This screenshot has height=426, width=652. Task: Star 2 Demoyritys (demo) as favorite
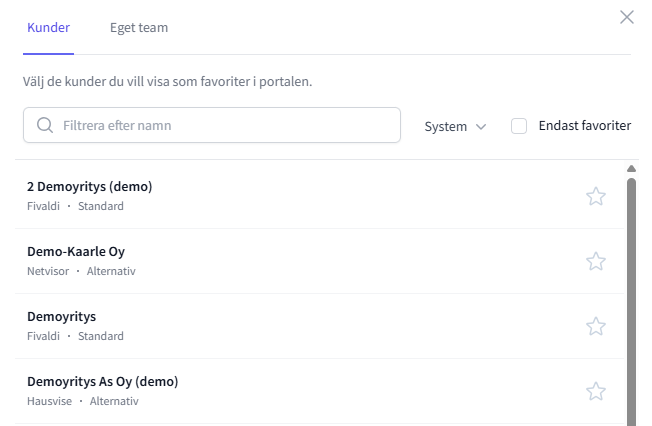pyautogui.click(x=596, y=196)
